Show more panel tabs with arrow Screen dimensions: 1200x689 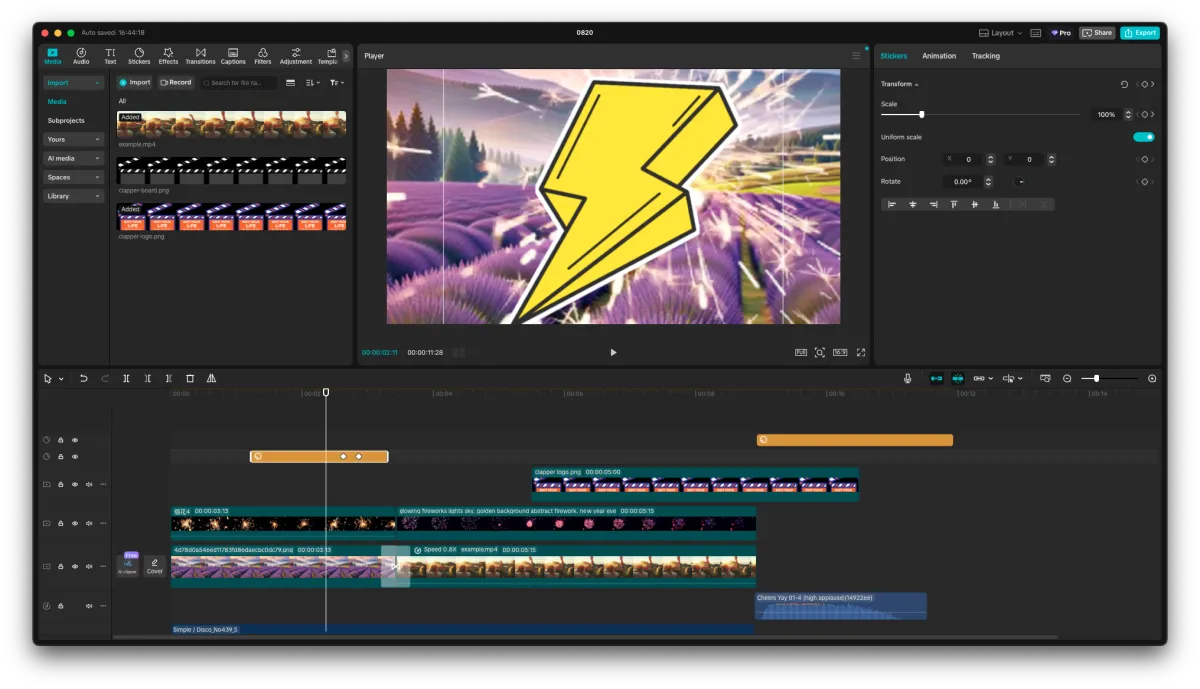(347, 56)
